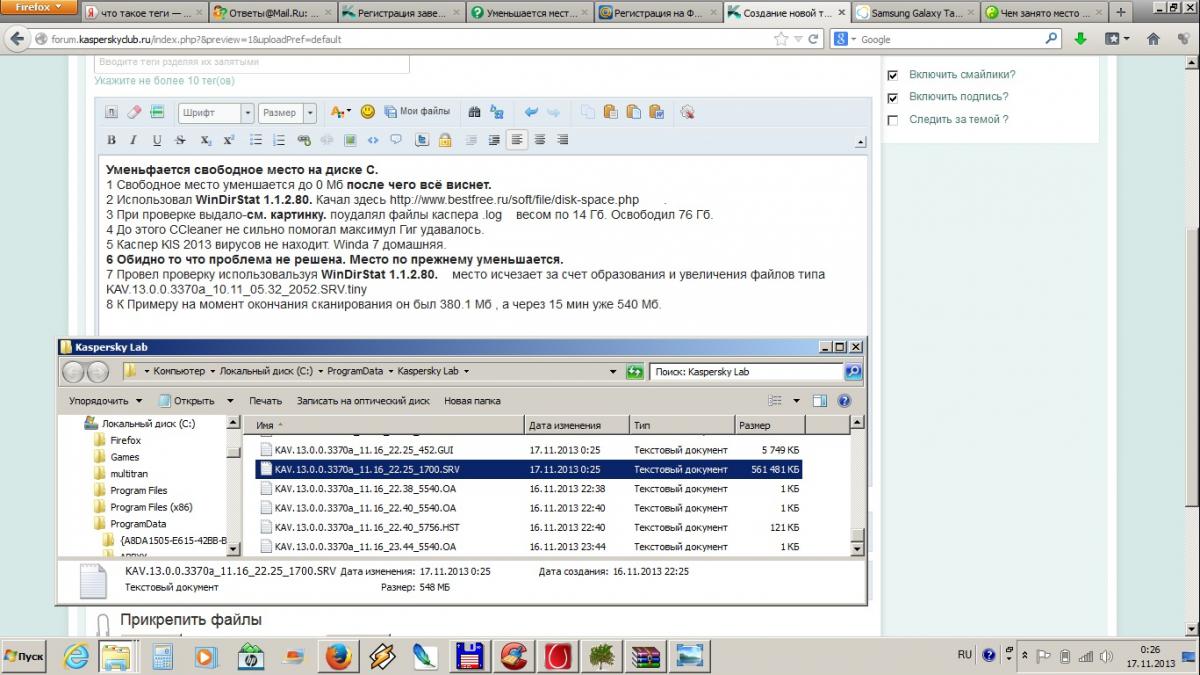Click the Explorer file list vertical scrollbar

[x=856, y=487]
